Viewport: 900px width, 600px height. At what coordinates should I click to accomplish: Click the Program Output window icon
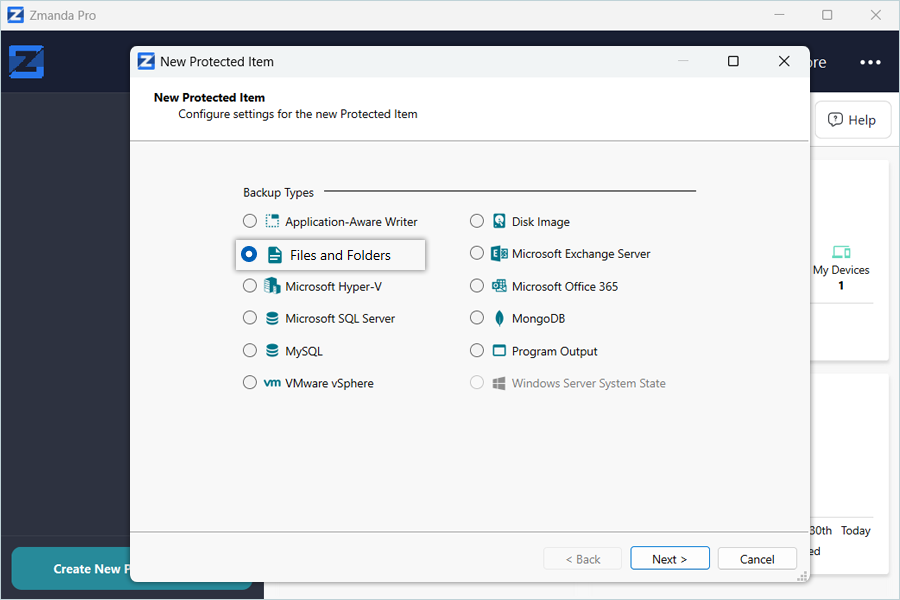click(499, 351)
